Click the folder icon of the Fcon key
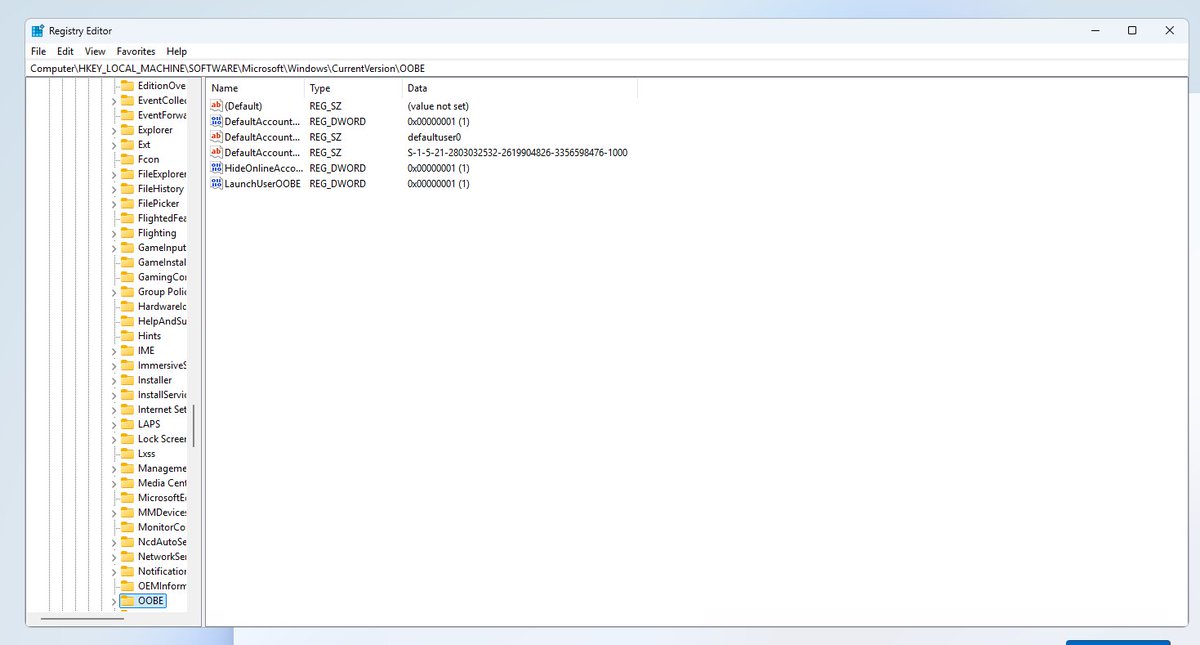This screenshot has width=1200, height=645. point(127,159)
